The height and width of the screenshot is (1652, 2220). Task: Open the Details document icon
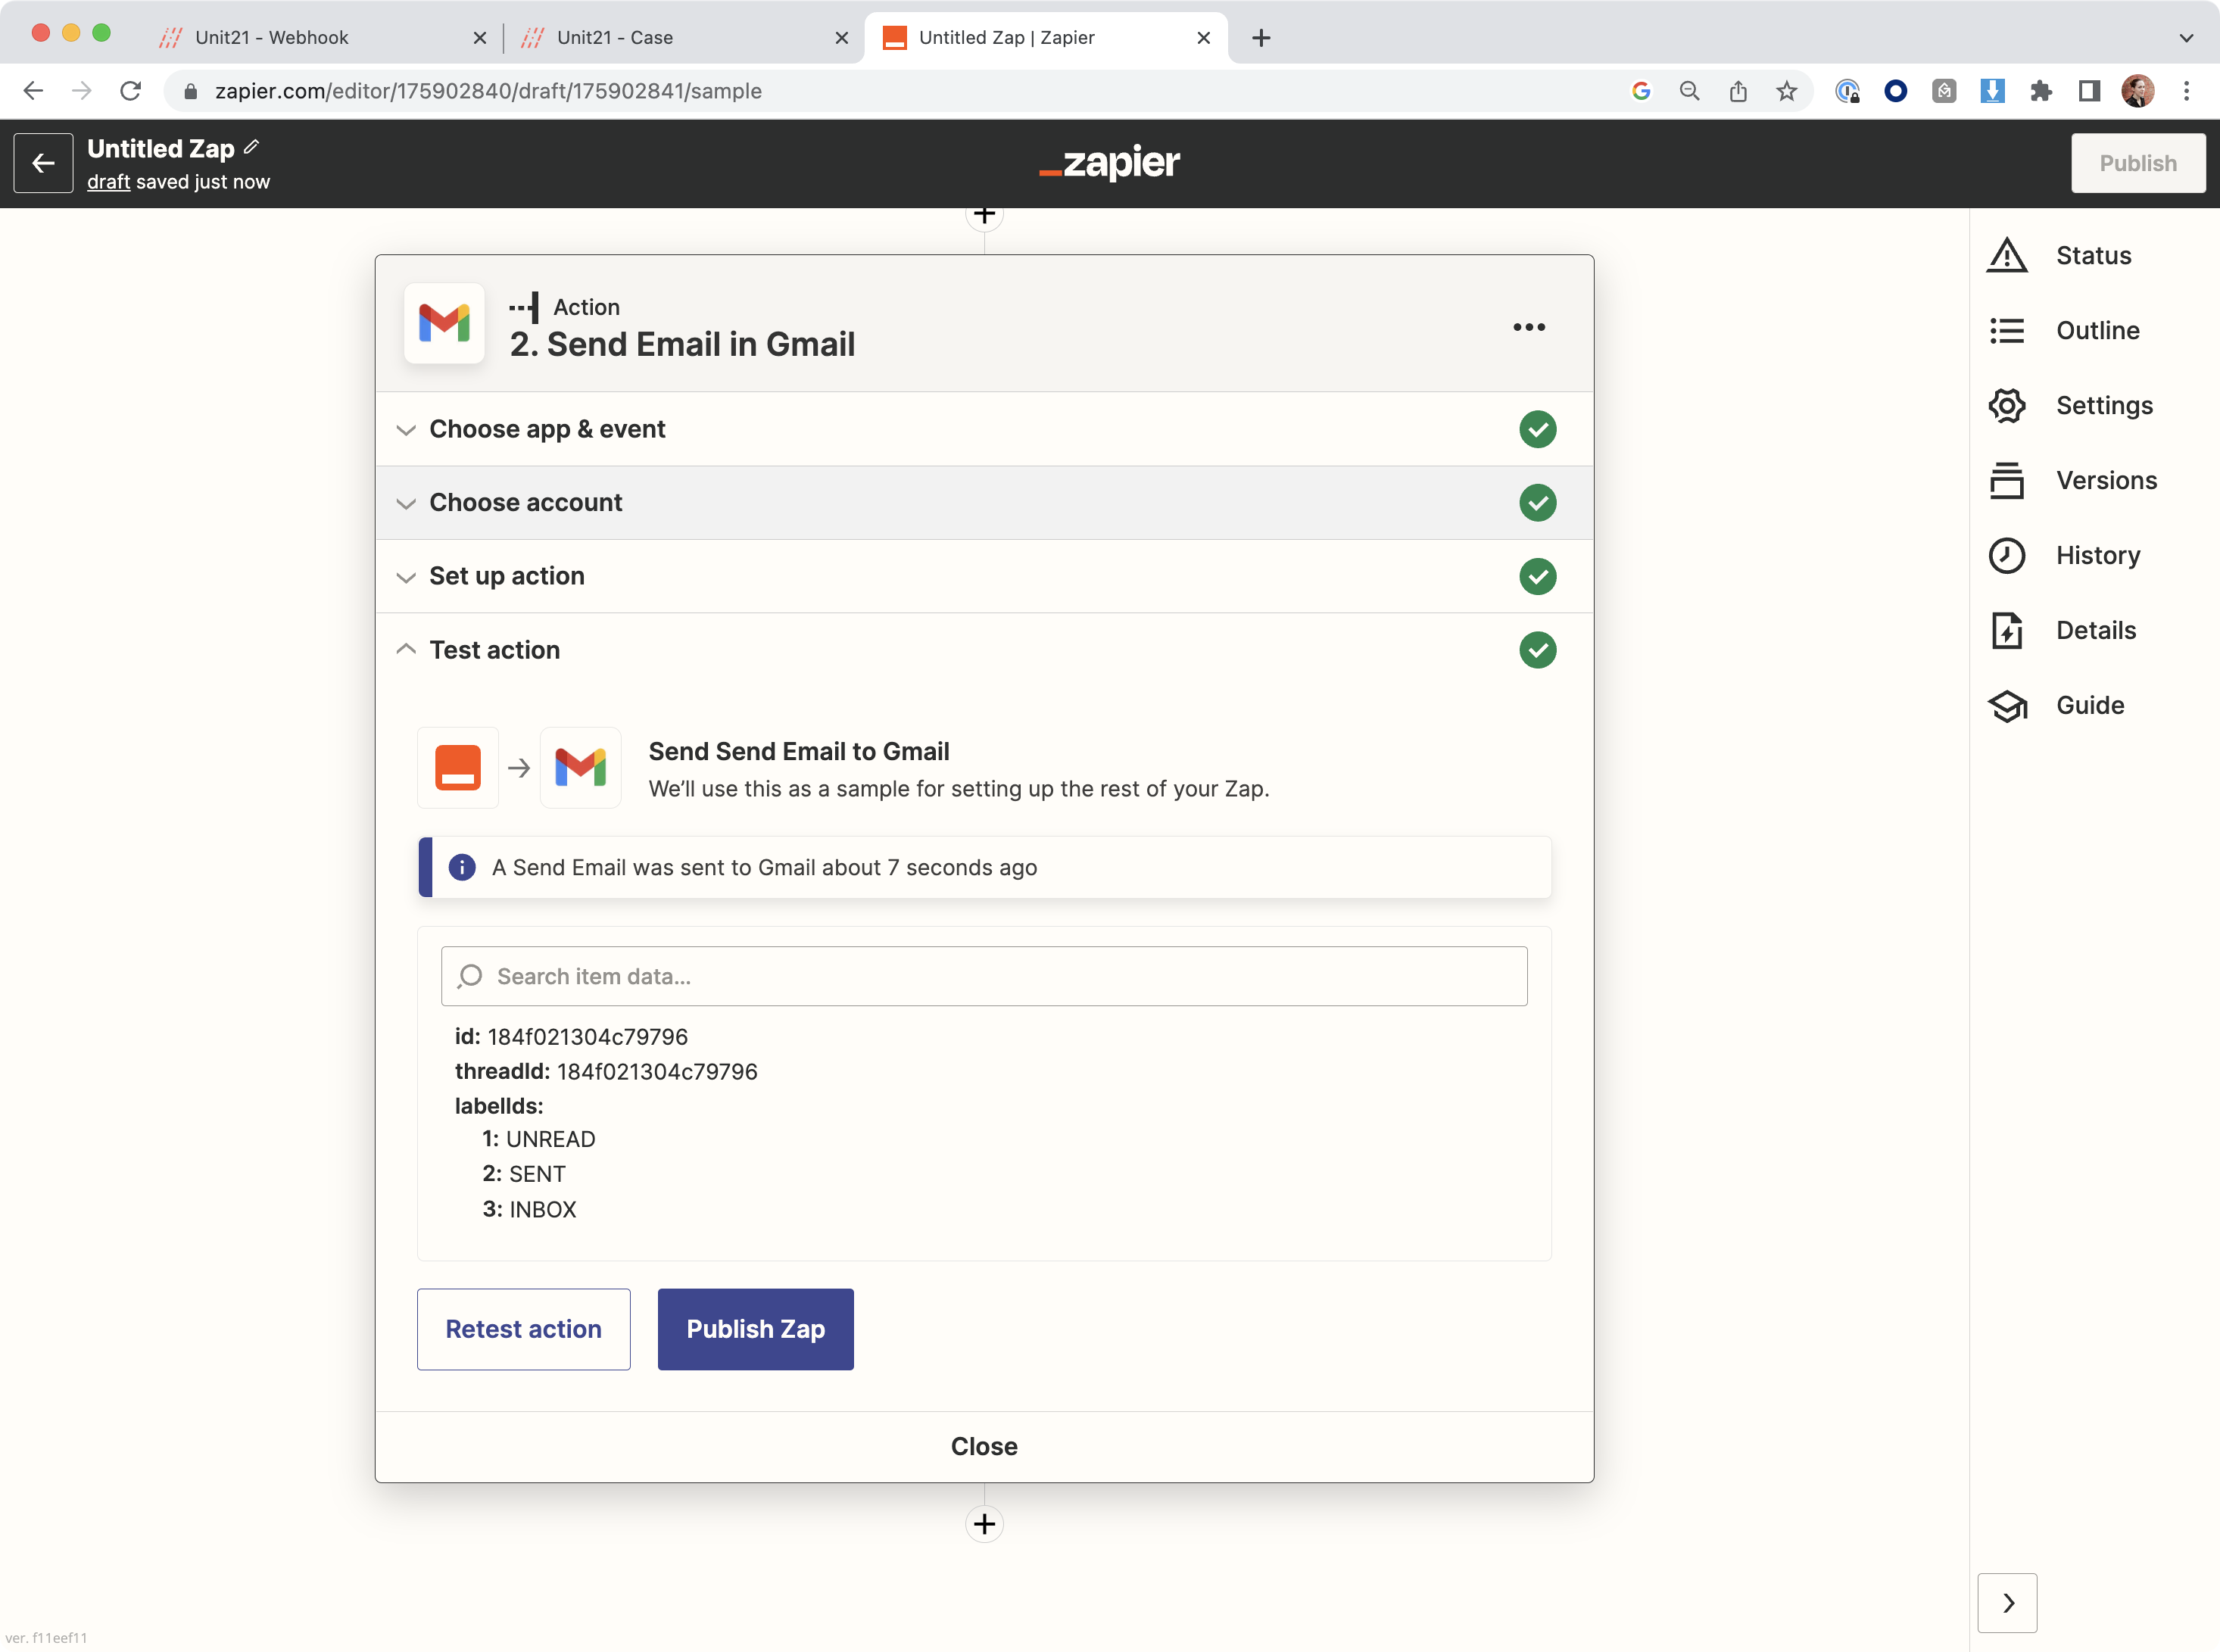coord(2006,631)
